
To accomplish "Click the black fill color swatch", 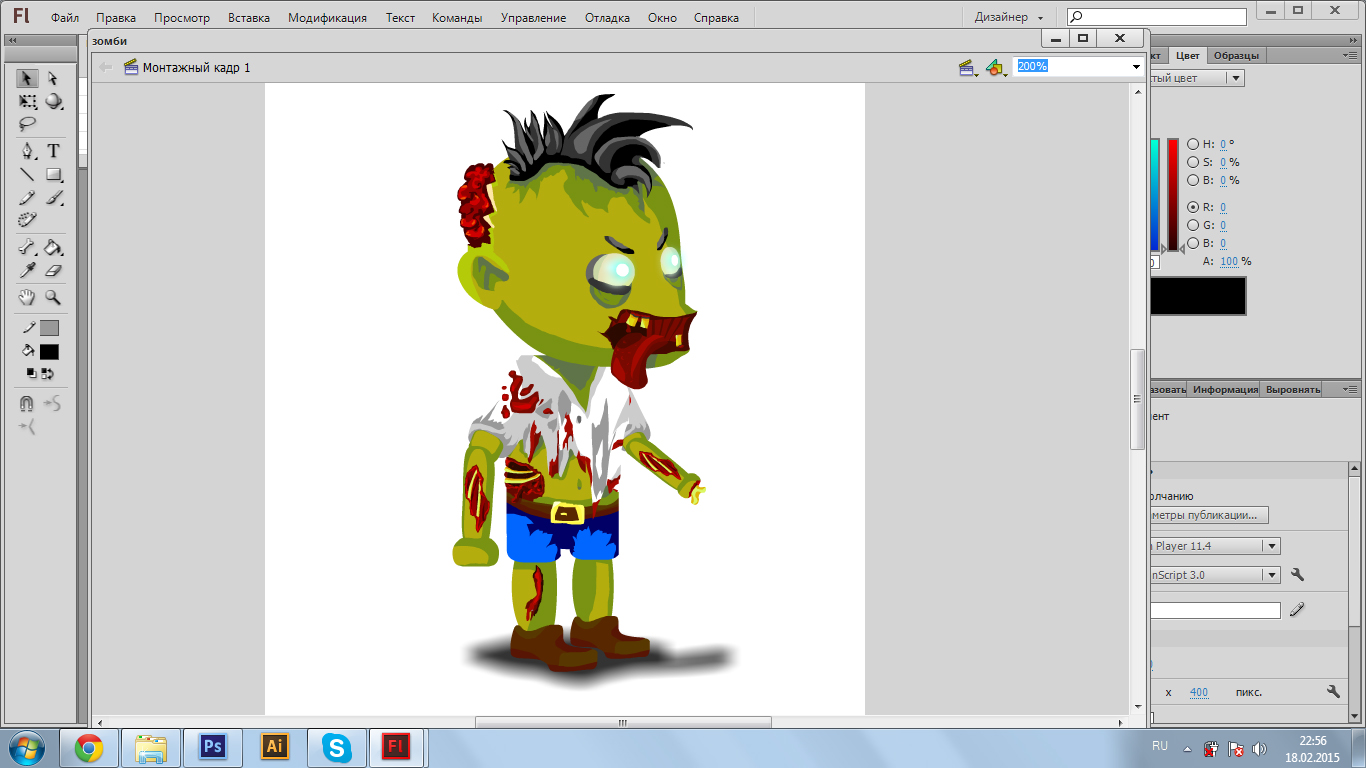I will pos(49,352).
